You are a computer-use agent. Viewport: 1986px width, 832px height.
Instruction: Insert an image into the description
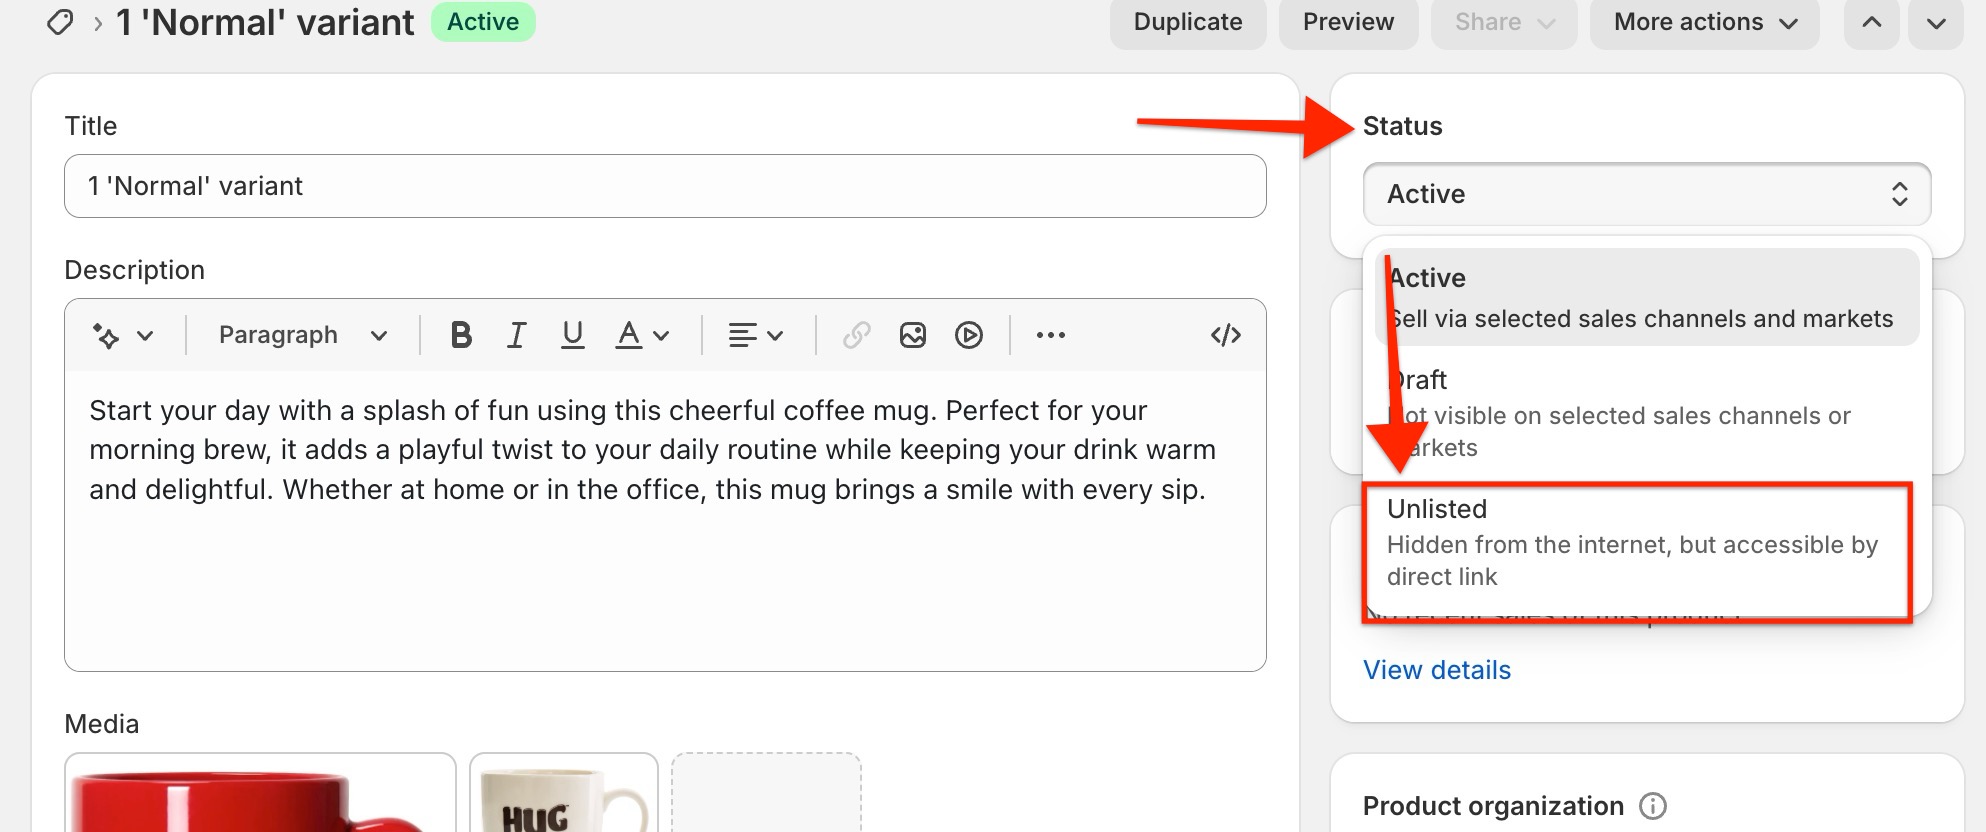[912, 335]
